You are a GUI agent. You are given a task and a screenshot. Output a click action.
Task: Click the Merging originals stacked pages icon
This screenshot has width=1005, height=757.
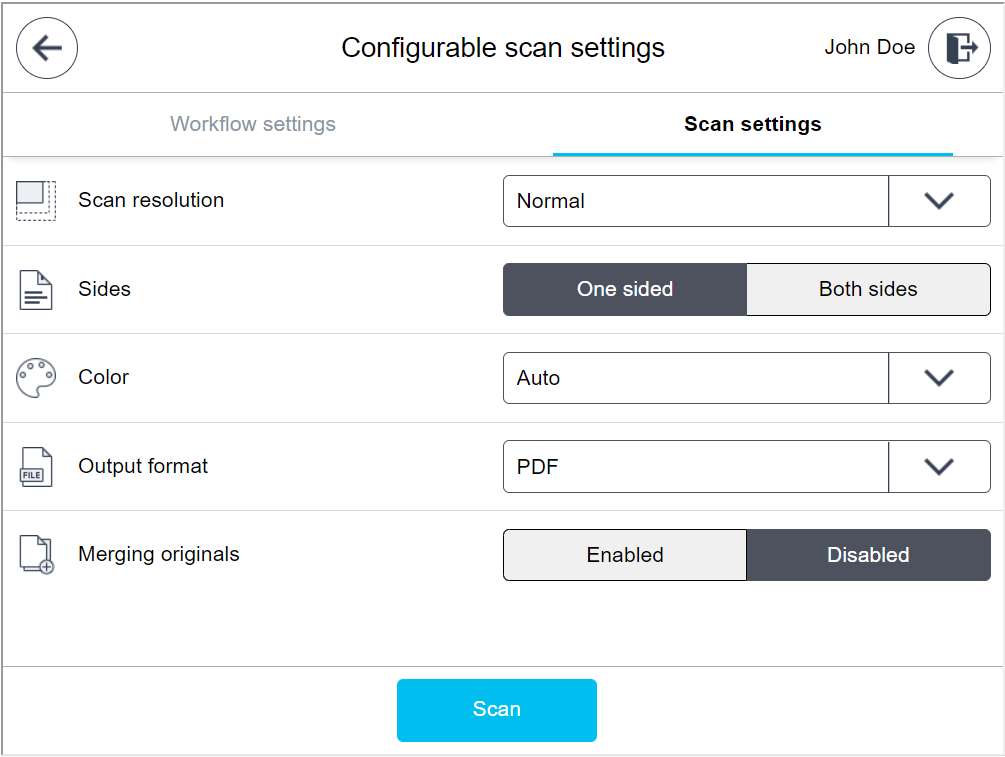pyautogui.click(x=36, y=554)
